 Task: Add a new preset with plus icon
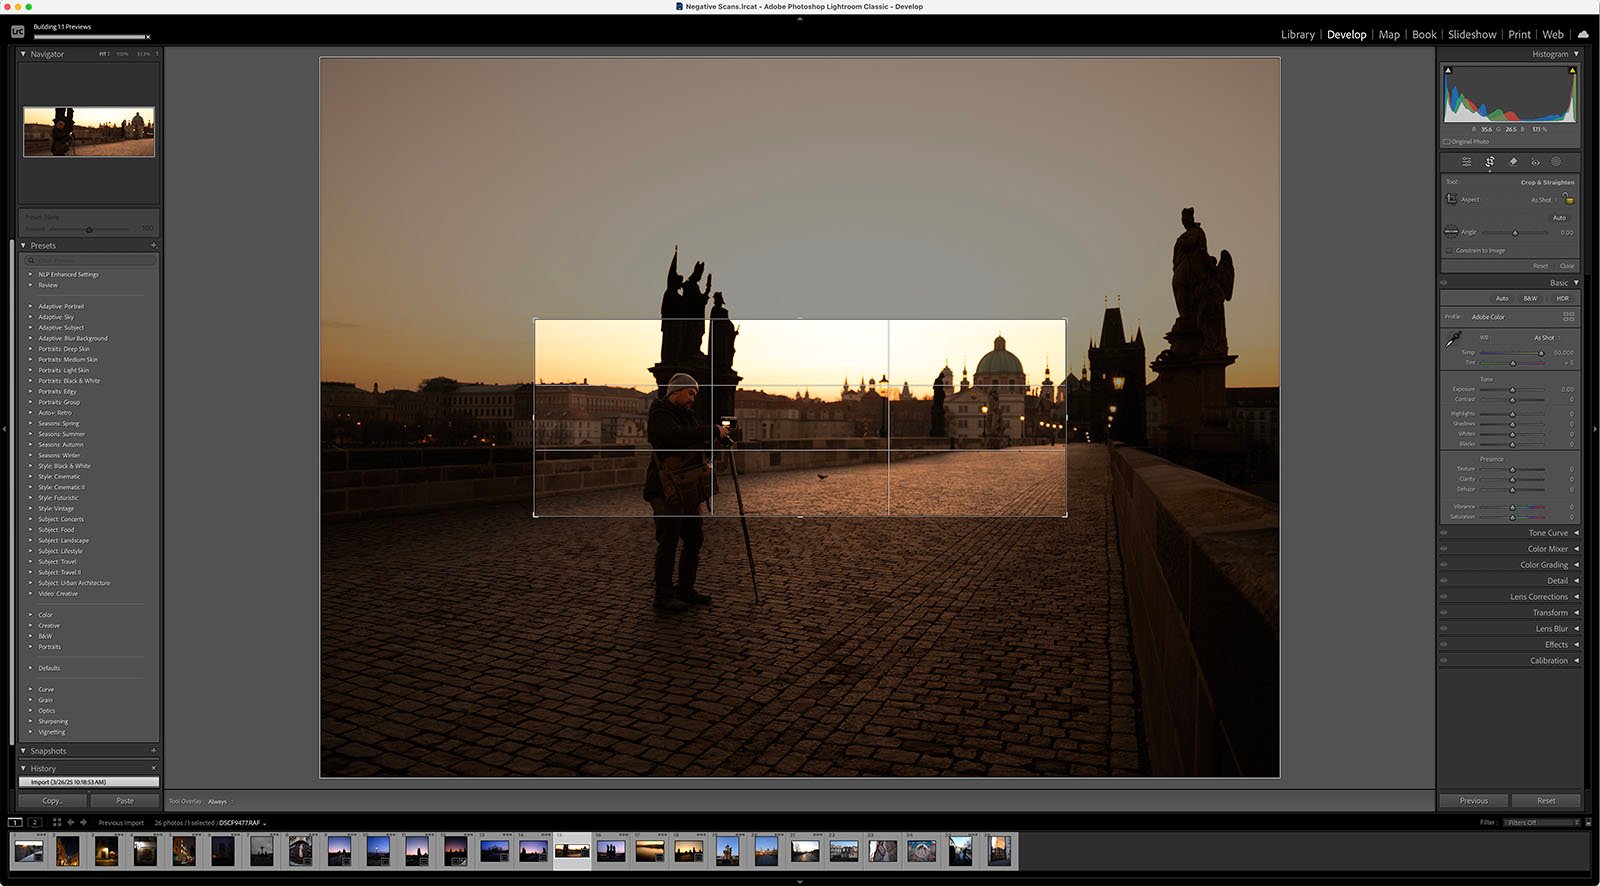[x=153, y=245]
